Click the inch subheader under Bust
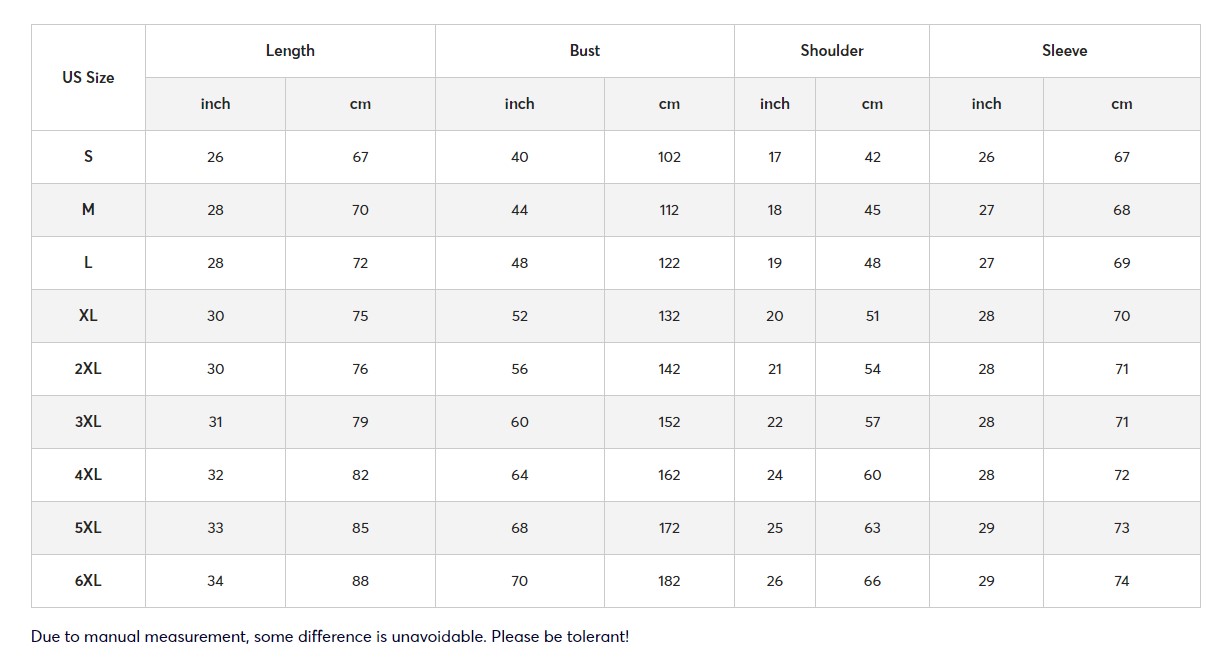This screenshot has width=1220, height=658. click(x=519, y=104)
